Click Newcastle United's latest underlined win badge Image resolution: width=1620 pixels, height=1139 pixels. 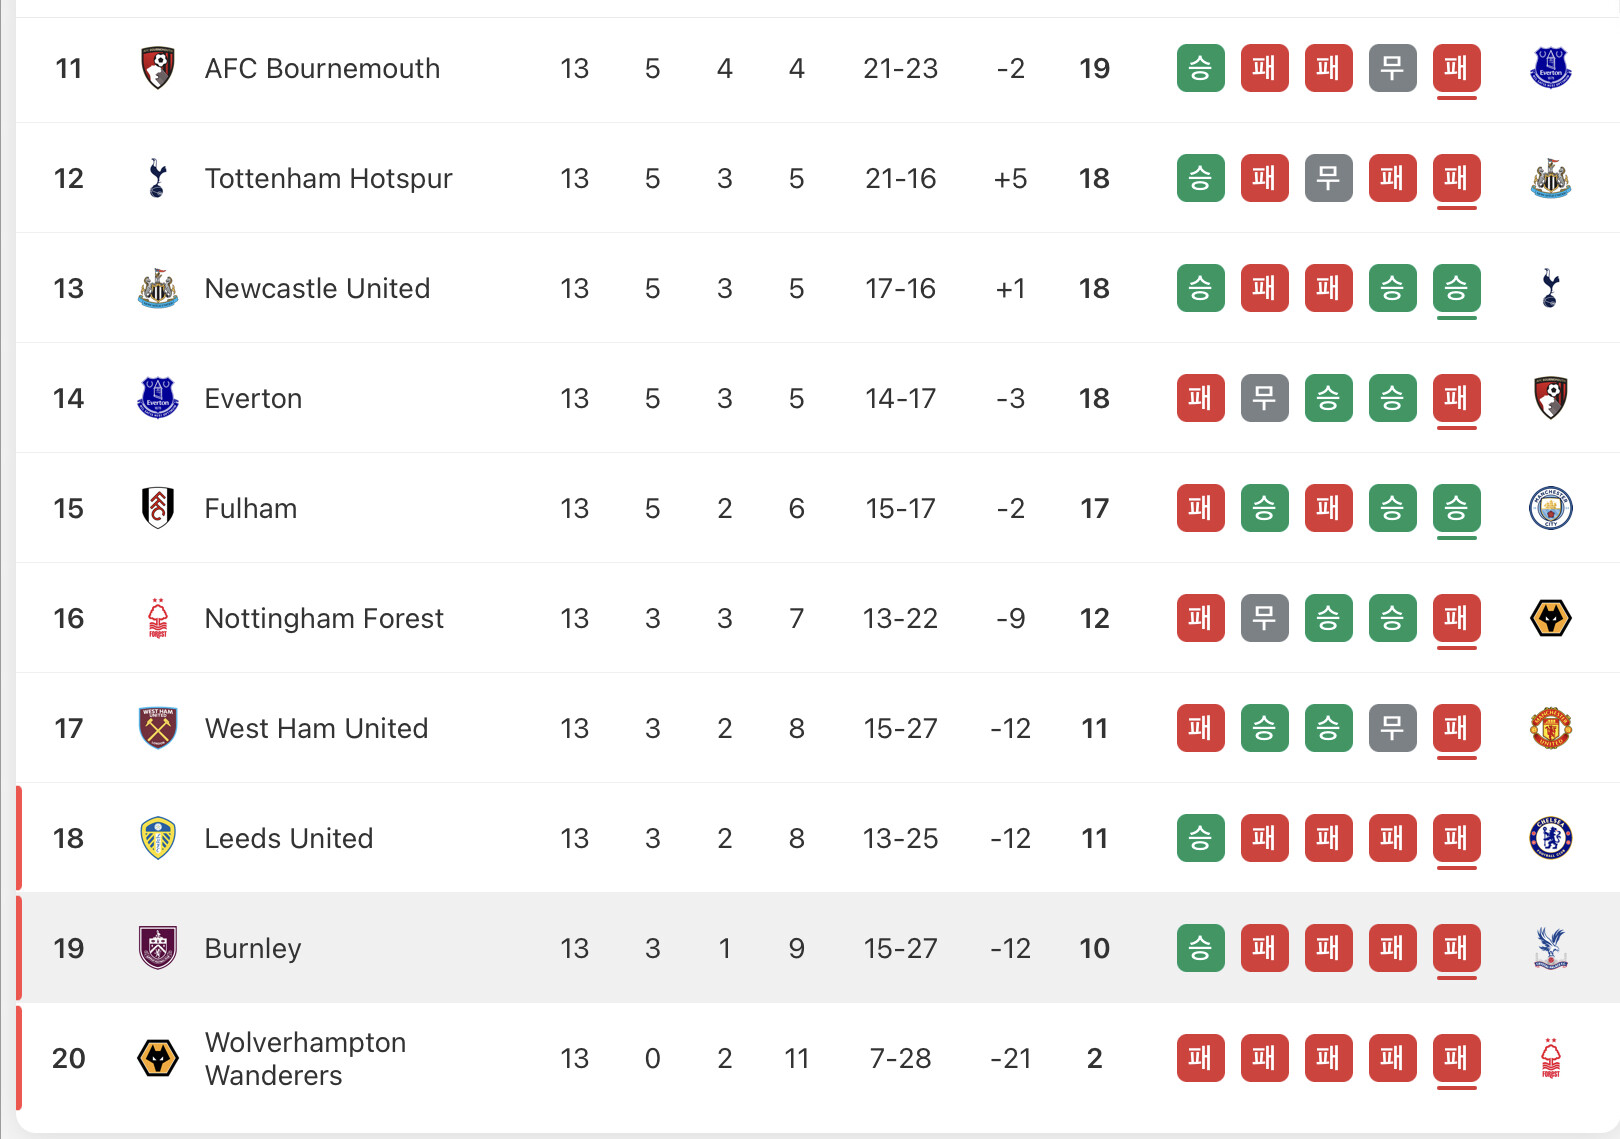coord(1456,288)
